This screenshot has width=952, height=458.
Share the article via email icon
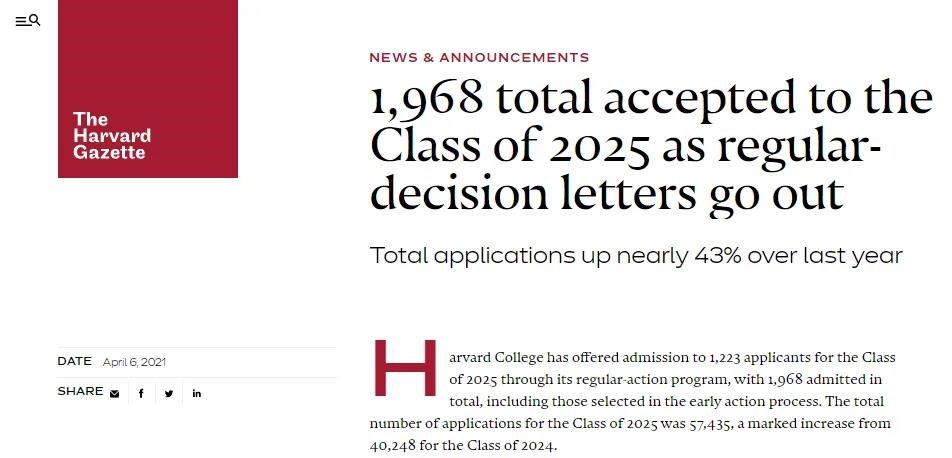coord(115,394)
